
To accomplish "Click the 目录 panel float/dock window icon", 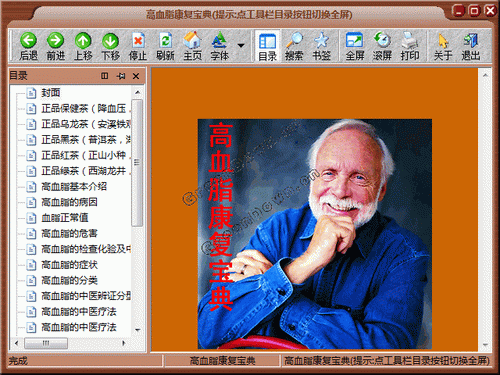I will coord(105,76).
